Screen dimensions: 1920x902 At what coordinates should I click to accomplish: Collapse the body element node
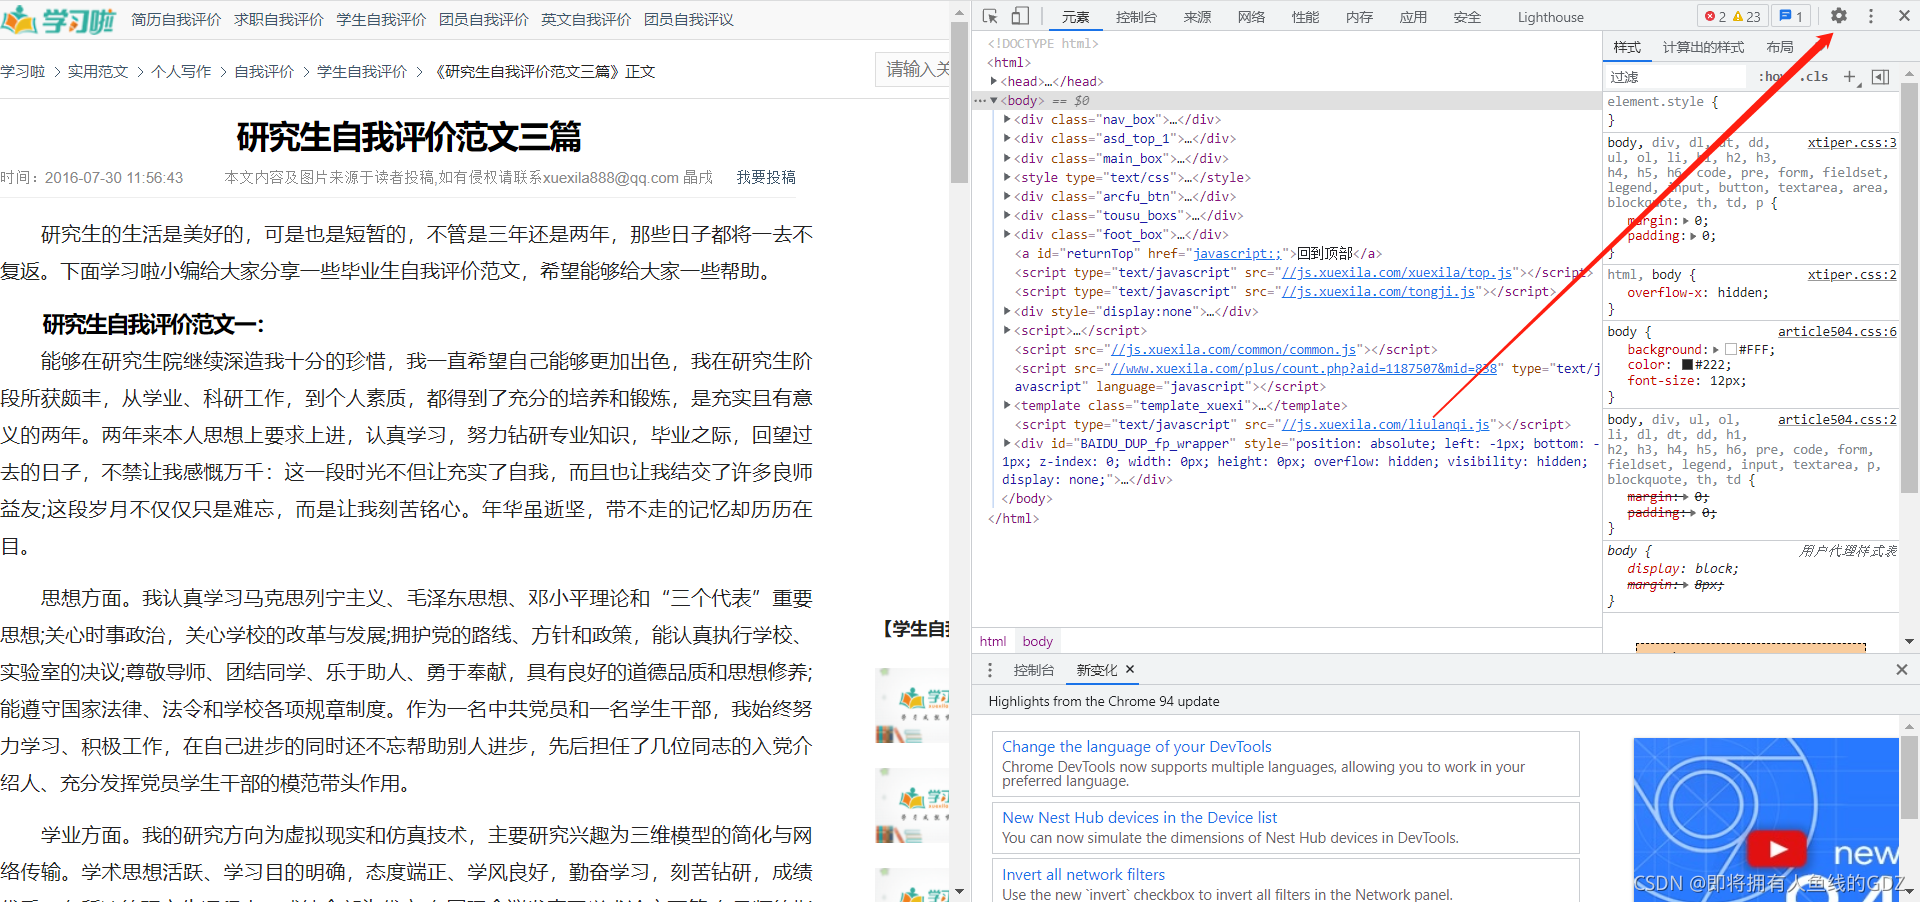994,100
